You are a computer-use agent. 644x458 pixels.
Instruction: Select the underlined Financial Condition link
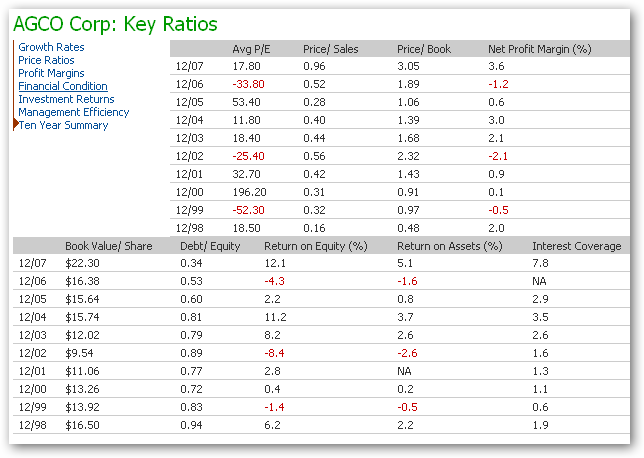point(63,86)
